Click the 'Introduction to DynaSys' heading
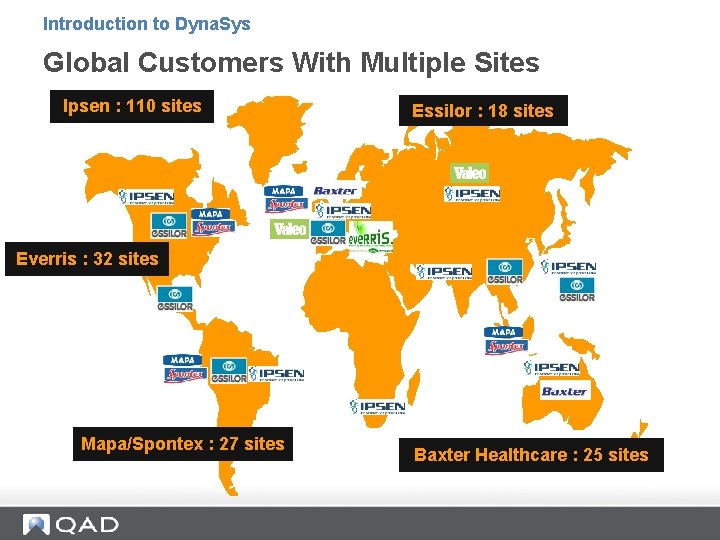 (x=146, y=23)
